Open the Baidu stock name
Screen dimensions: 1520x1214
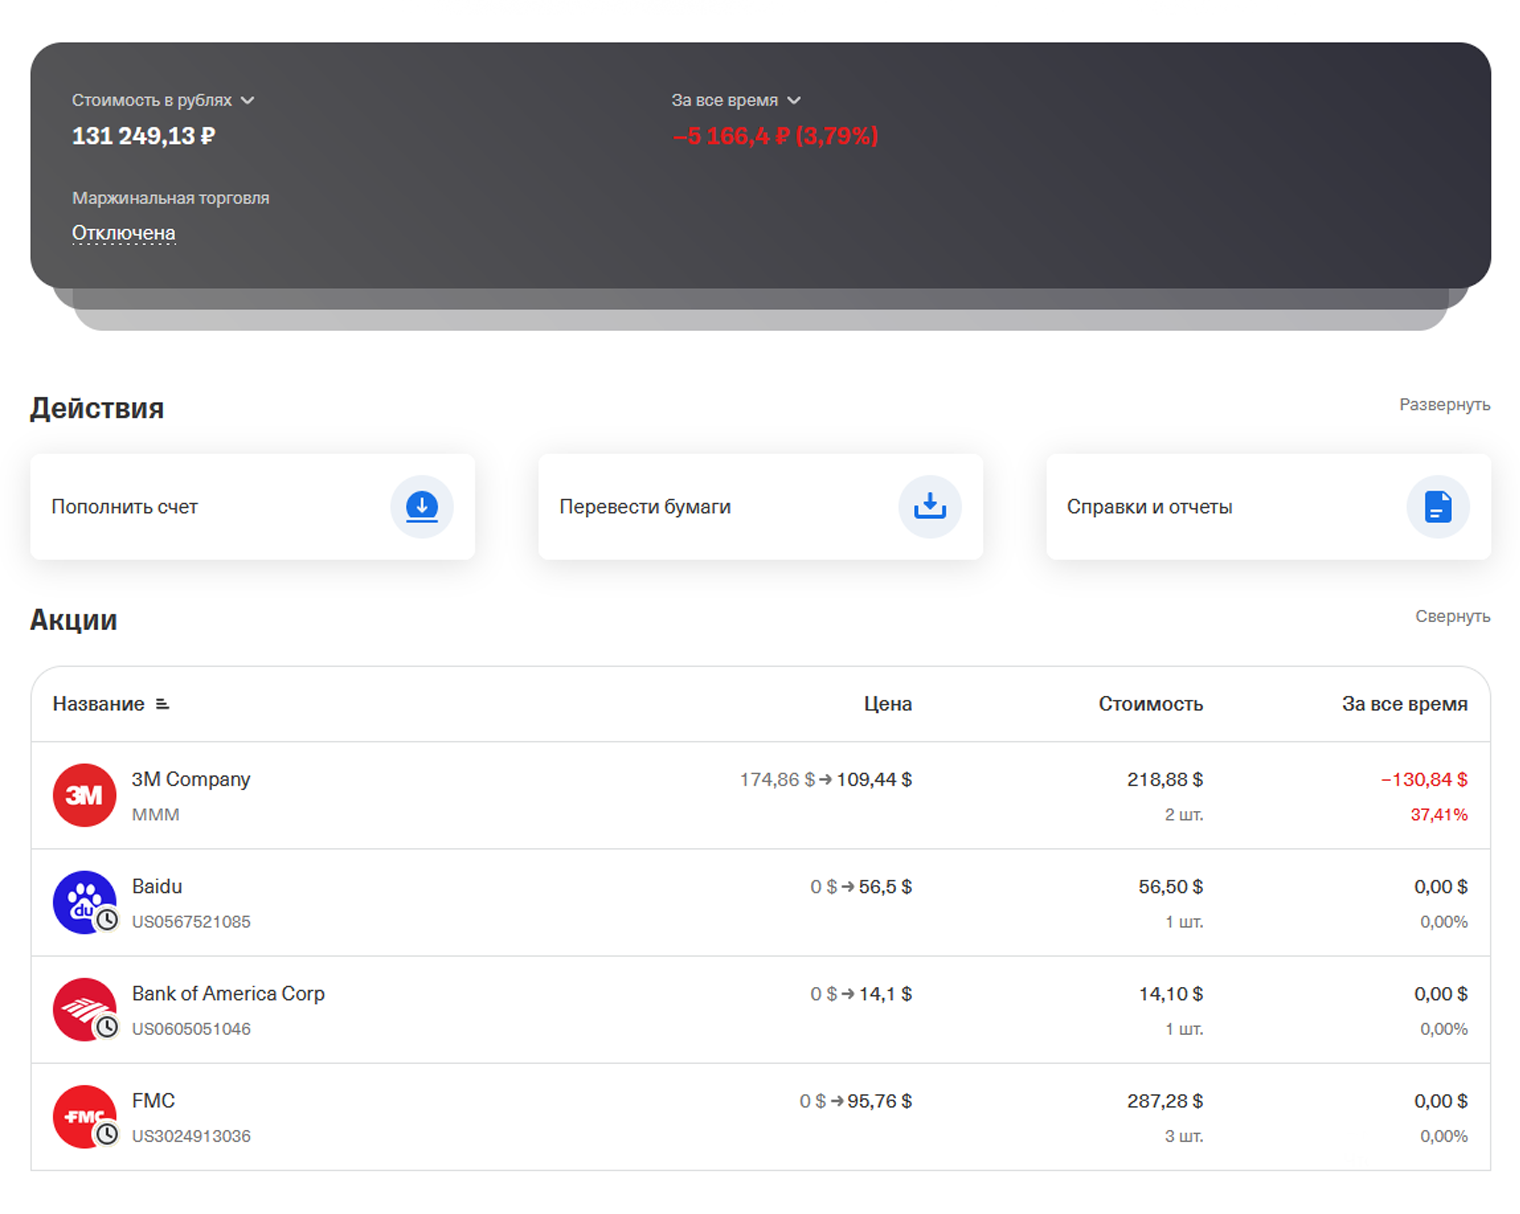click(x=157, y=886)
